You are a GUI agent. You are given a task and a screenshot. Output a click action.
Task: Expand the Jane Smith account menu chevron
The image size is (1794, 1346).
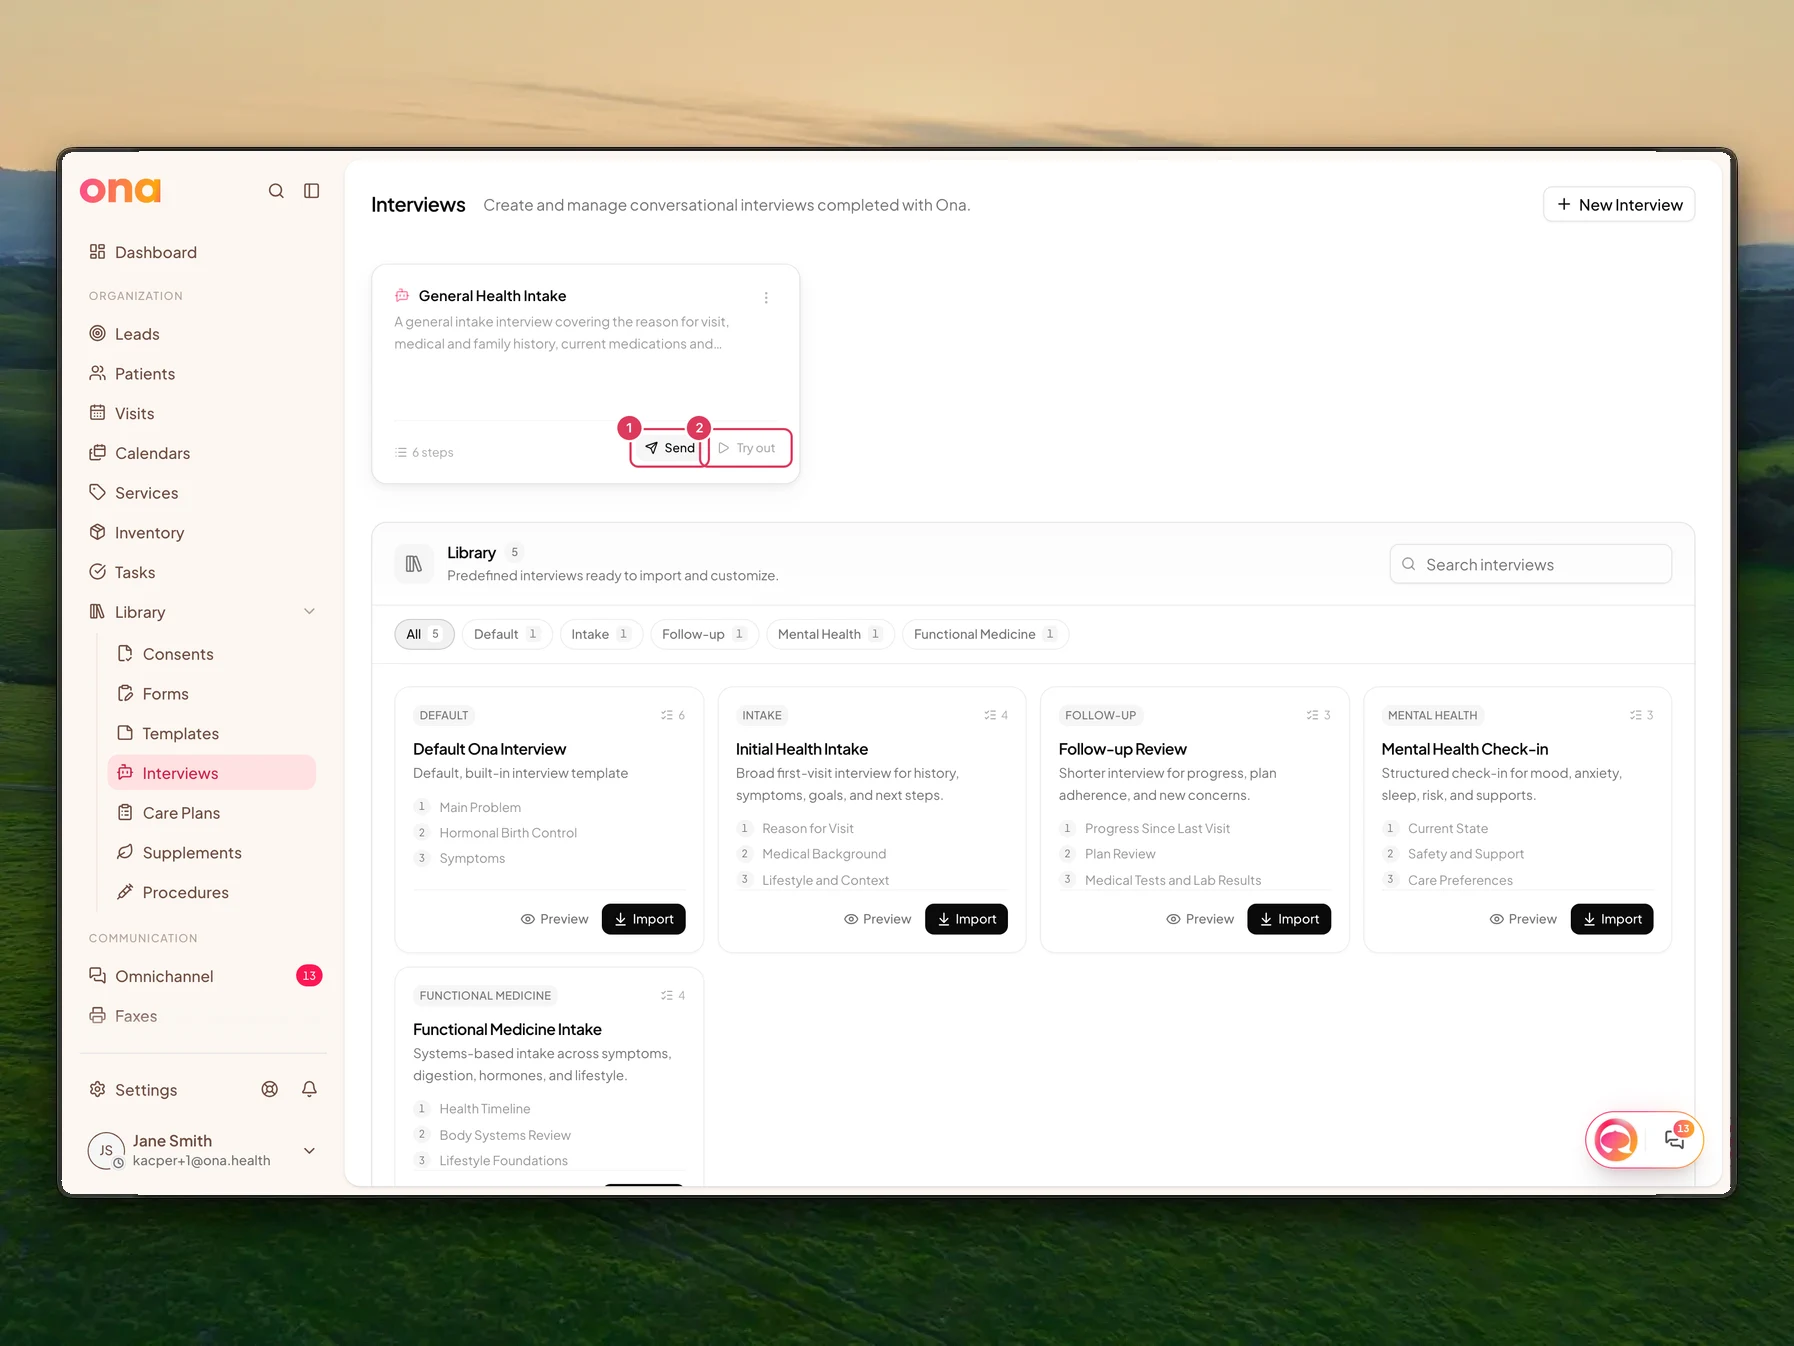click(309, 1151)
